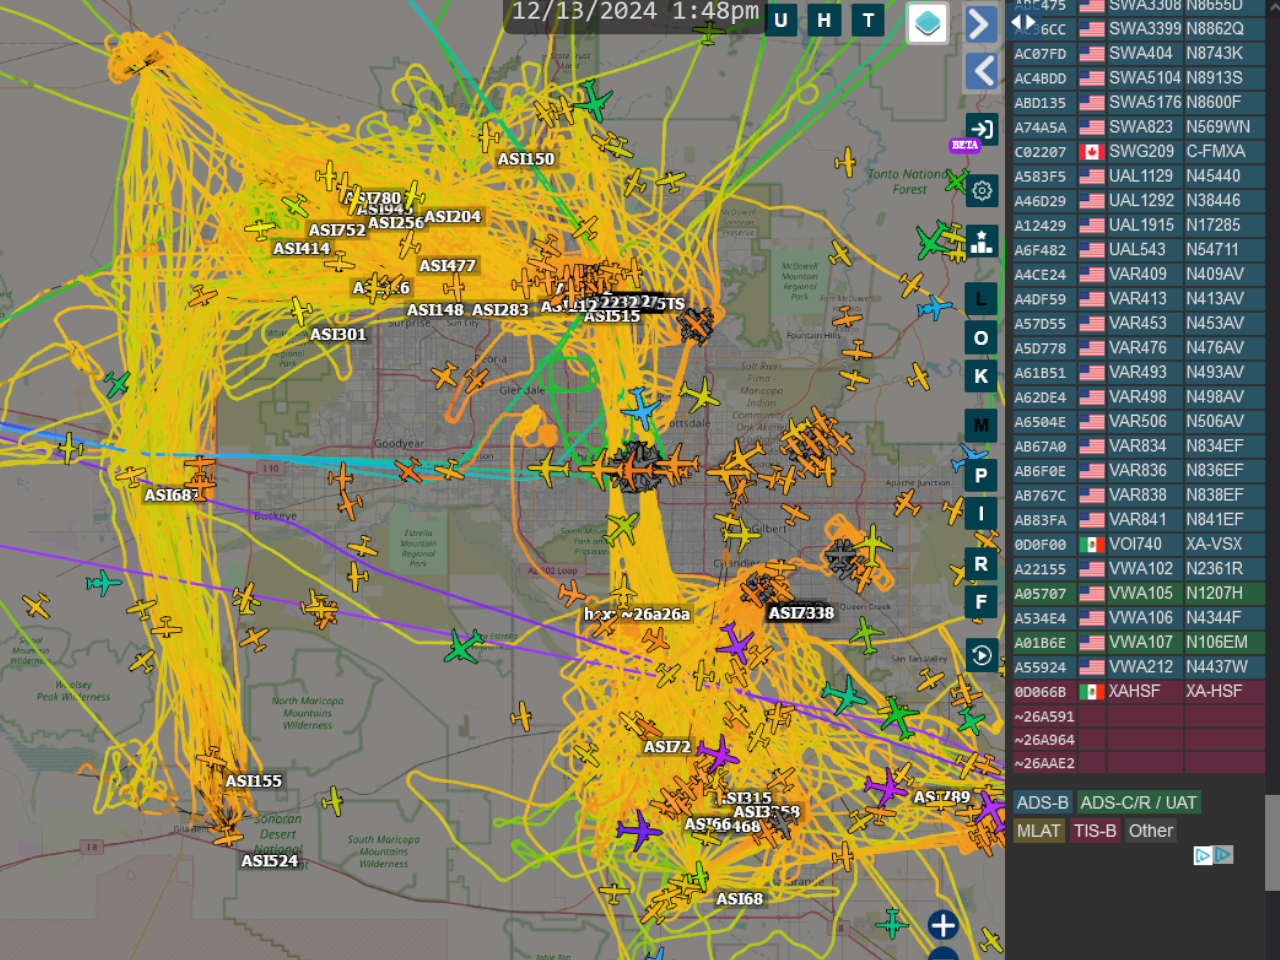The height and width of the screenshot is (960, 1280).
Task: Toggle the I map button
Action: pyautogui.click(x=981, y=514)
